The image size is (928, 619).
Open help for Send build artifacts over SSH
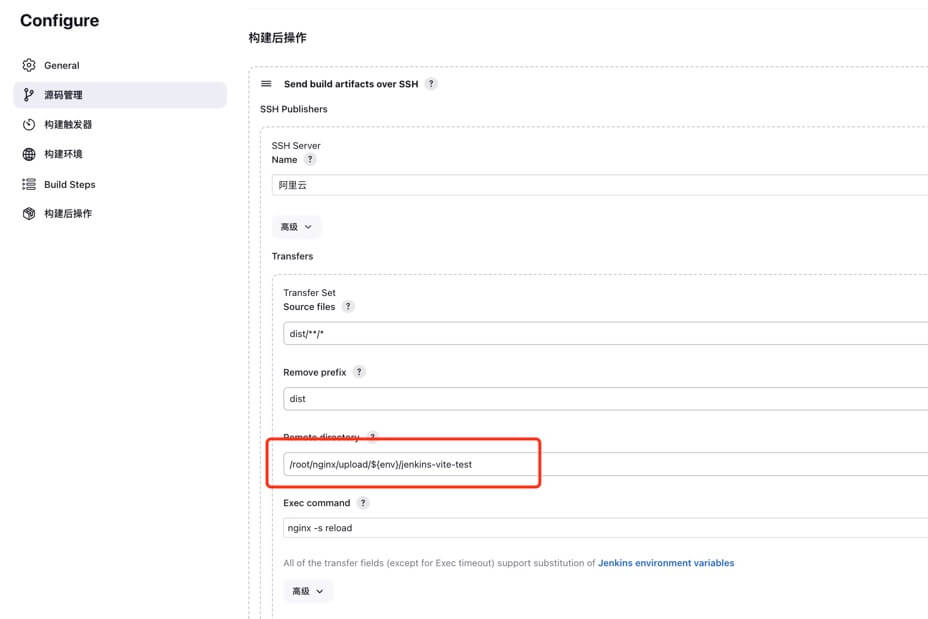click(x=431, y=84)
